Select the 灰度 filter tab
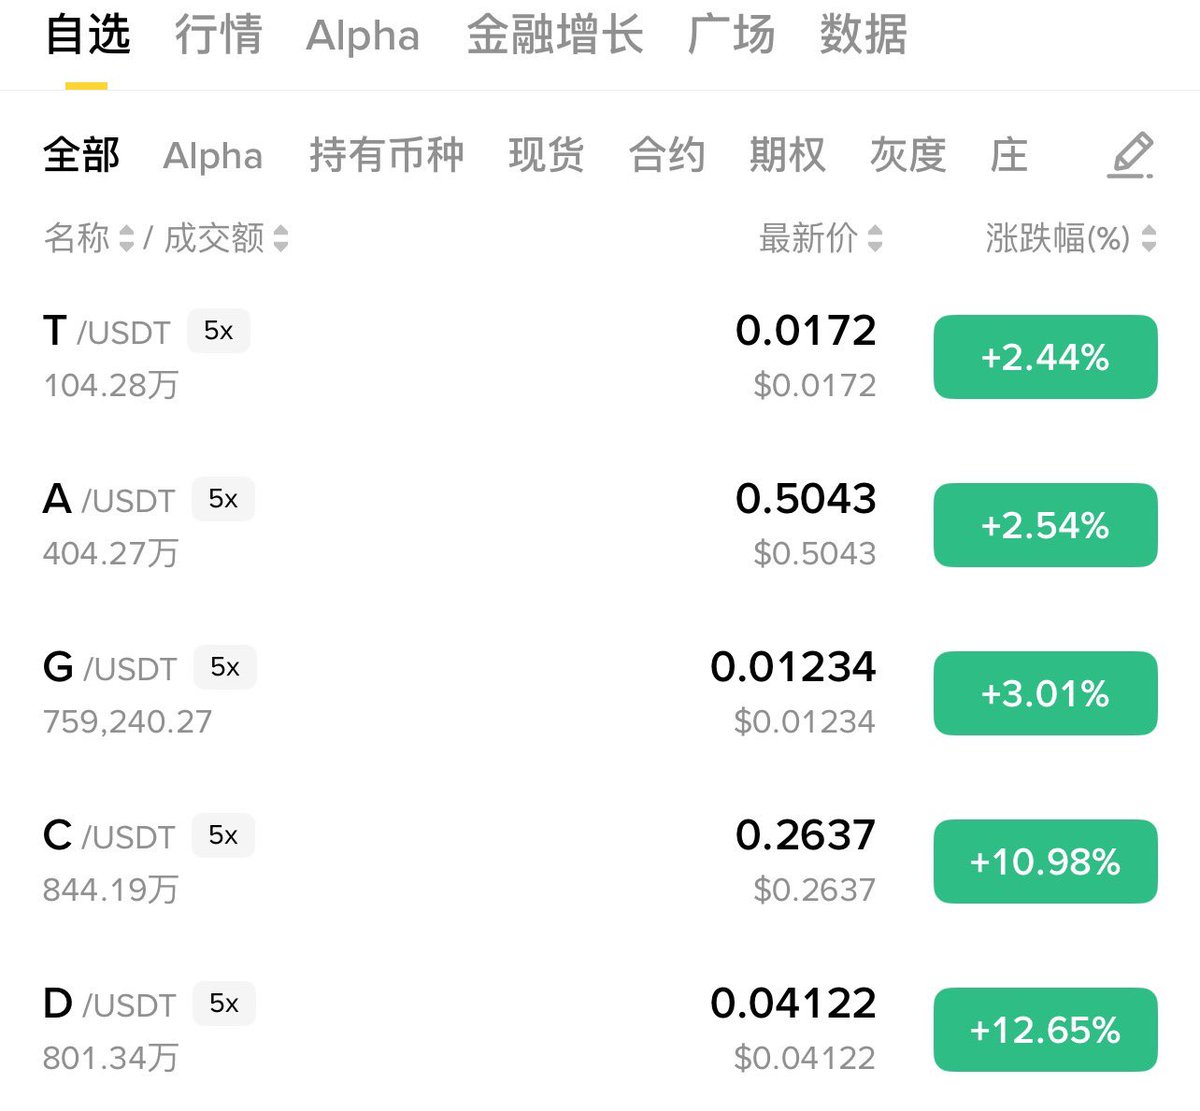 point(907,155)
